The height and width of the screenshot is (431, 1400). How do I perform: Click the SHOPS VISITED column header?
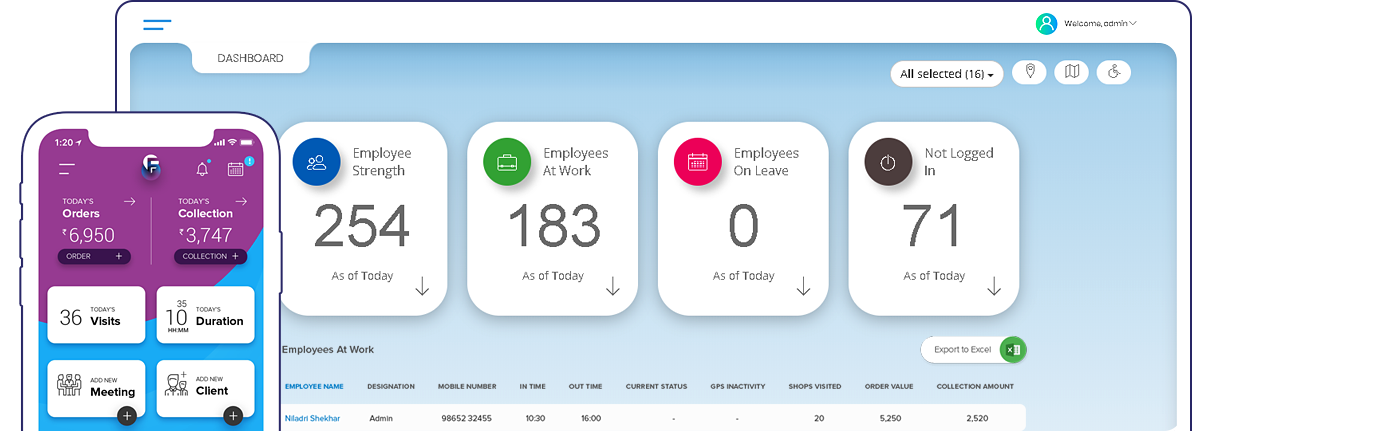[815, 386]
